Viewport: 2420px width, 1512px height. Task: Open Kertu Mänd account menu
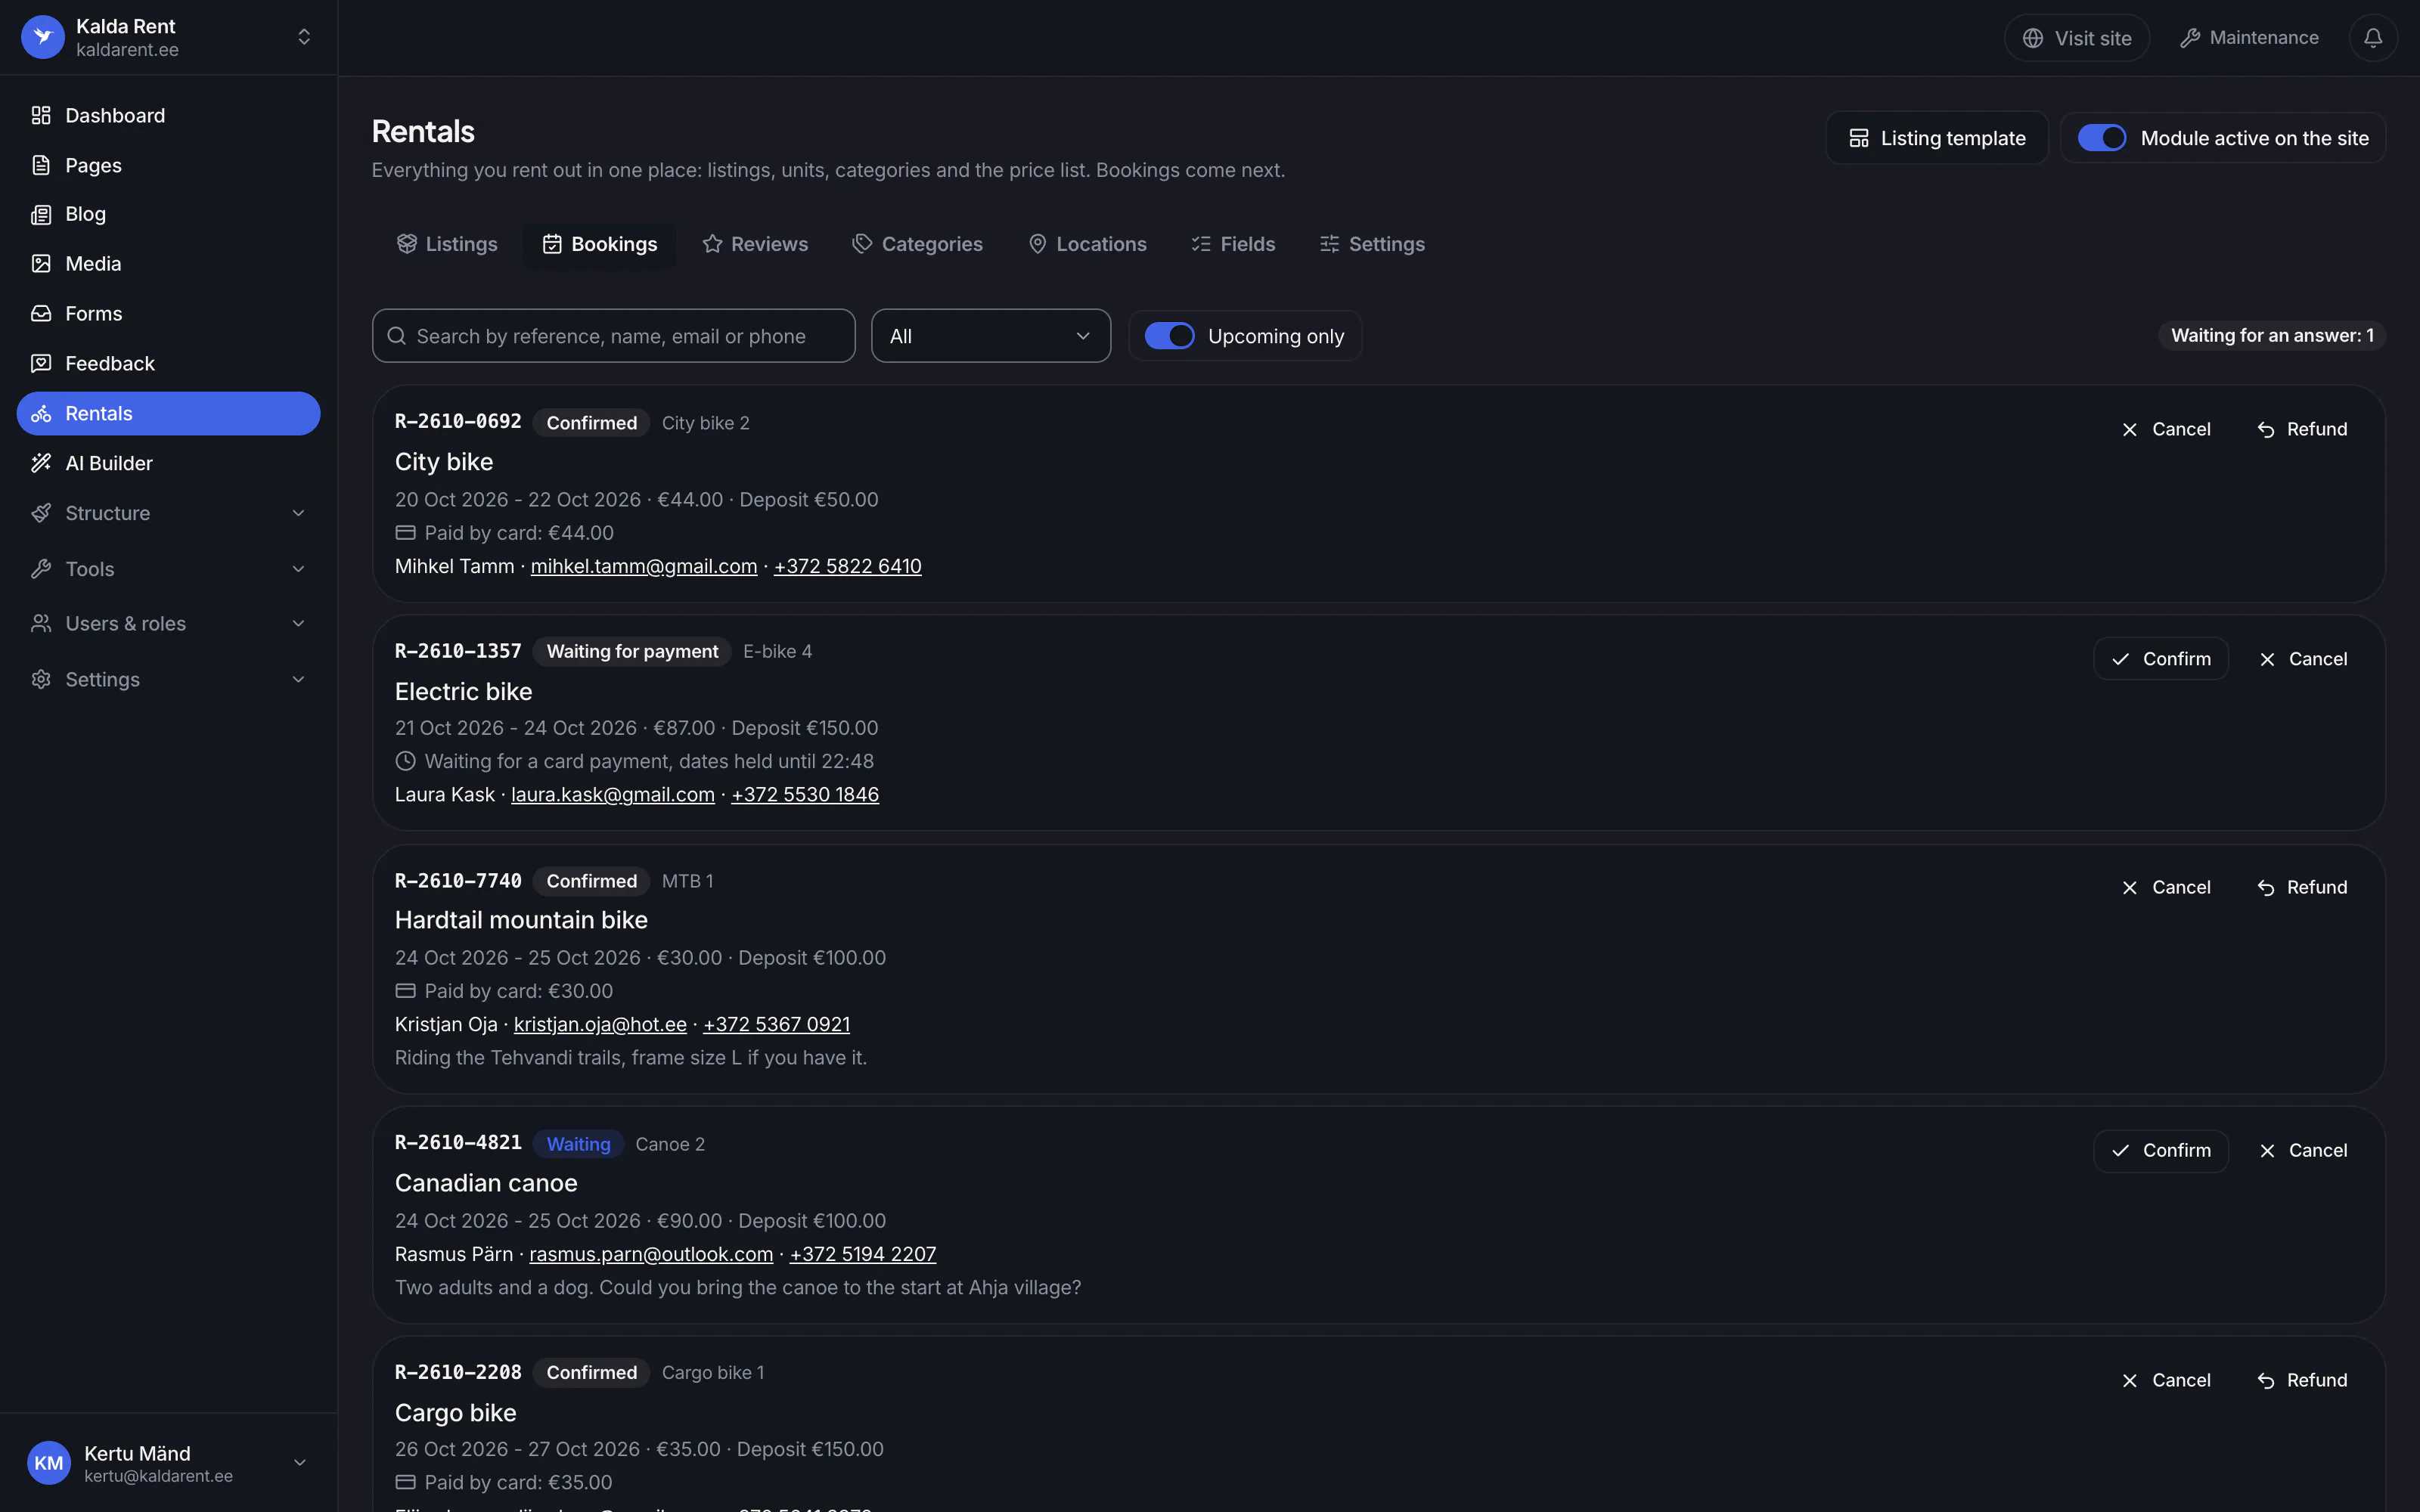168,1463
